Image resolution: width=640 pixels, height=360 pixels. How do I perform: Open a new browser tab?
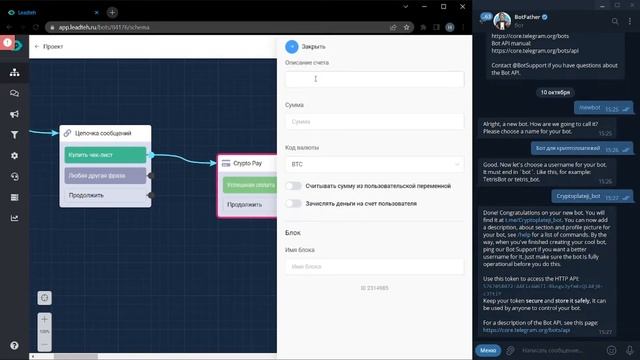click(112, 13)
